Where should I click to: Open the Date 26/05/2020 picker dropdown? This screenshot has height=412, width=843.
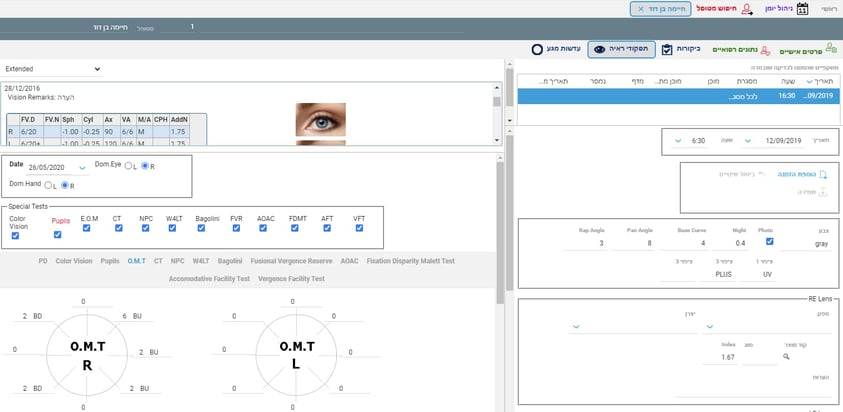pos(82,168)
